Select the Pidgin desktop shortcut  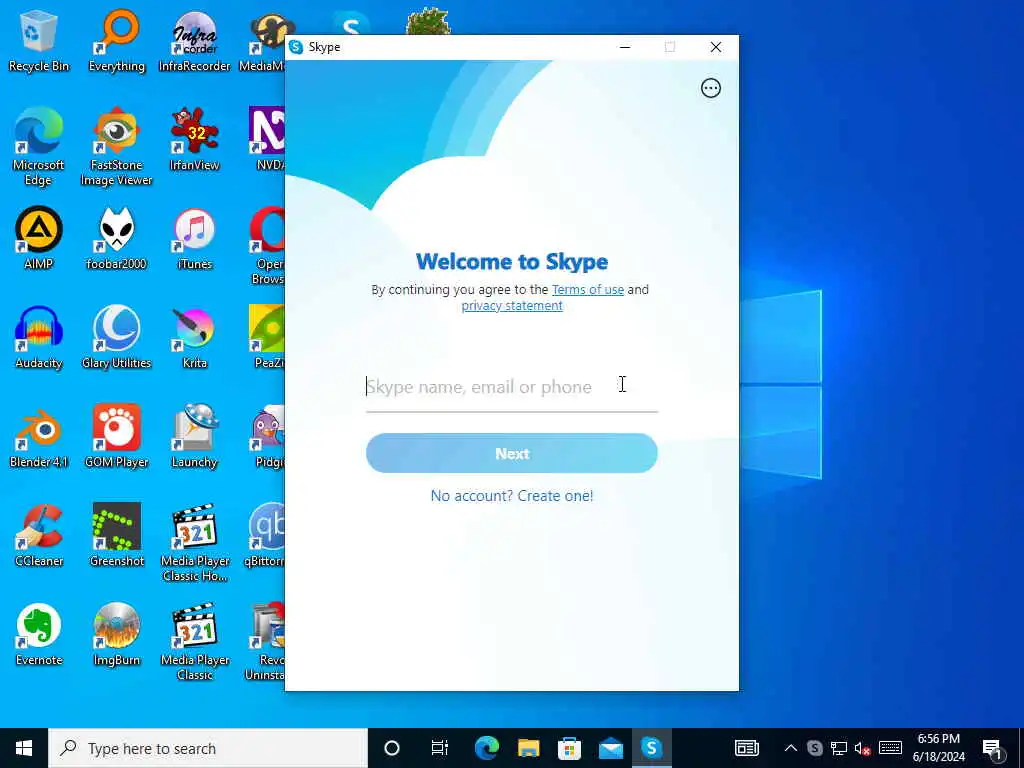pyautogui.click(x=269, y=436)
